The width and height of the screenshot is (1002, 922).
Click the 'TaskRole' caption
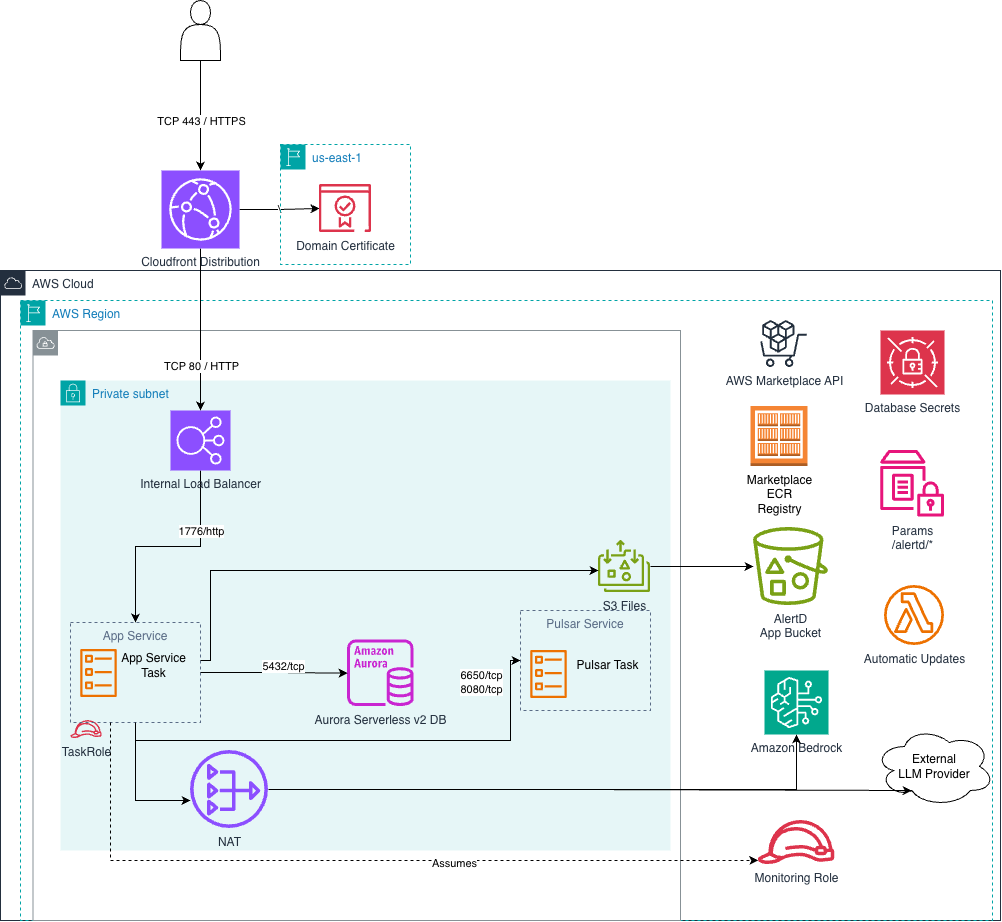pyautogui.click(x=86, y=752)
